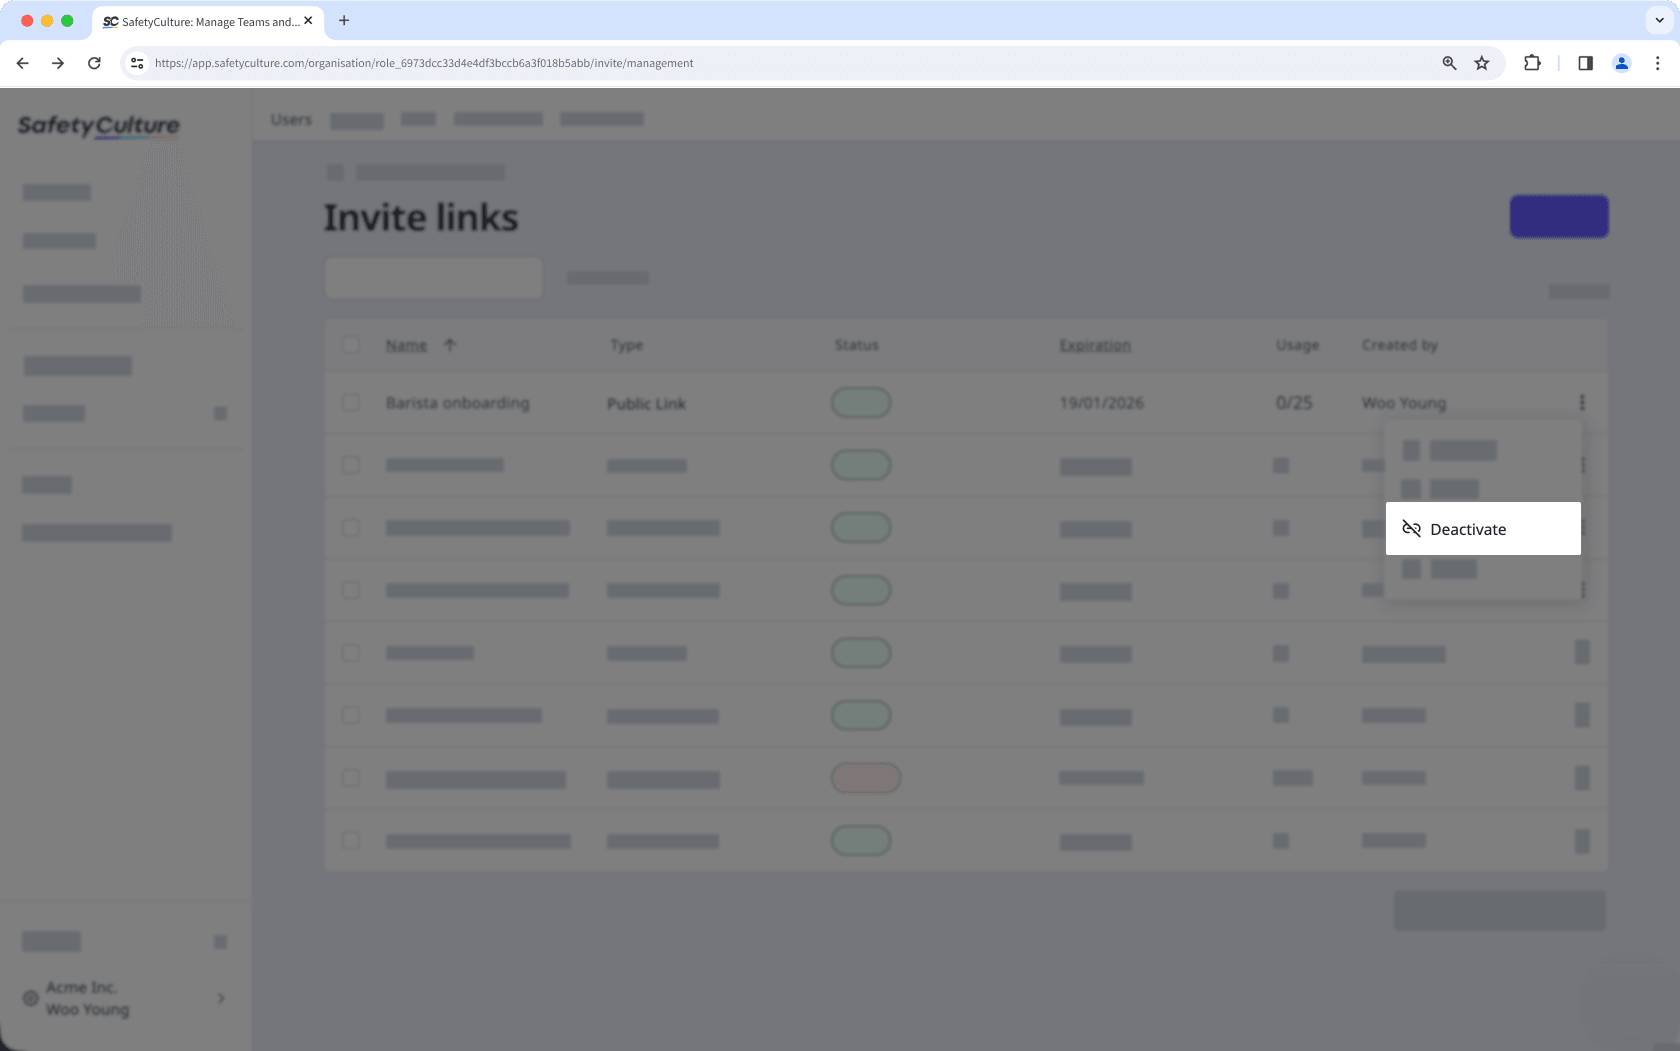Screen dimensions: 1680x1051
Task: Open a new browser tab
Action: (344, 20)
